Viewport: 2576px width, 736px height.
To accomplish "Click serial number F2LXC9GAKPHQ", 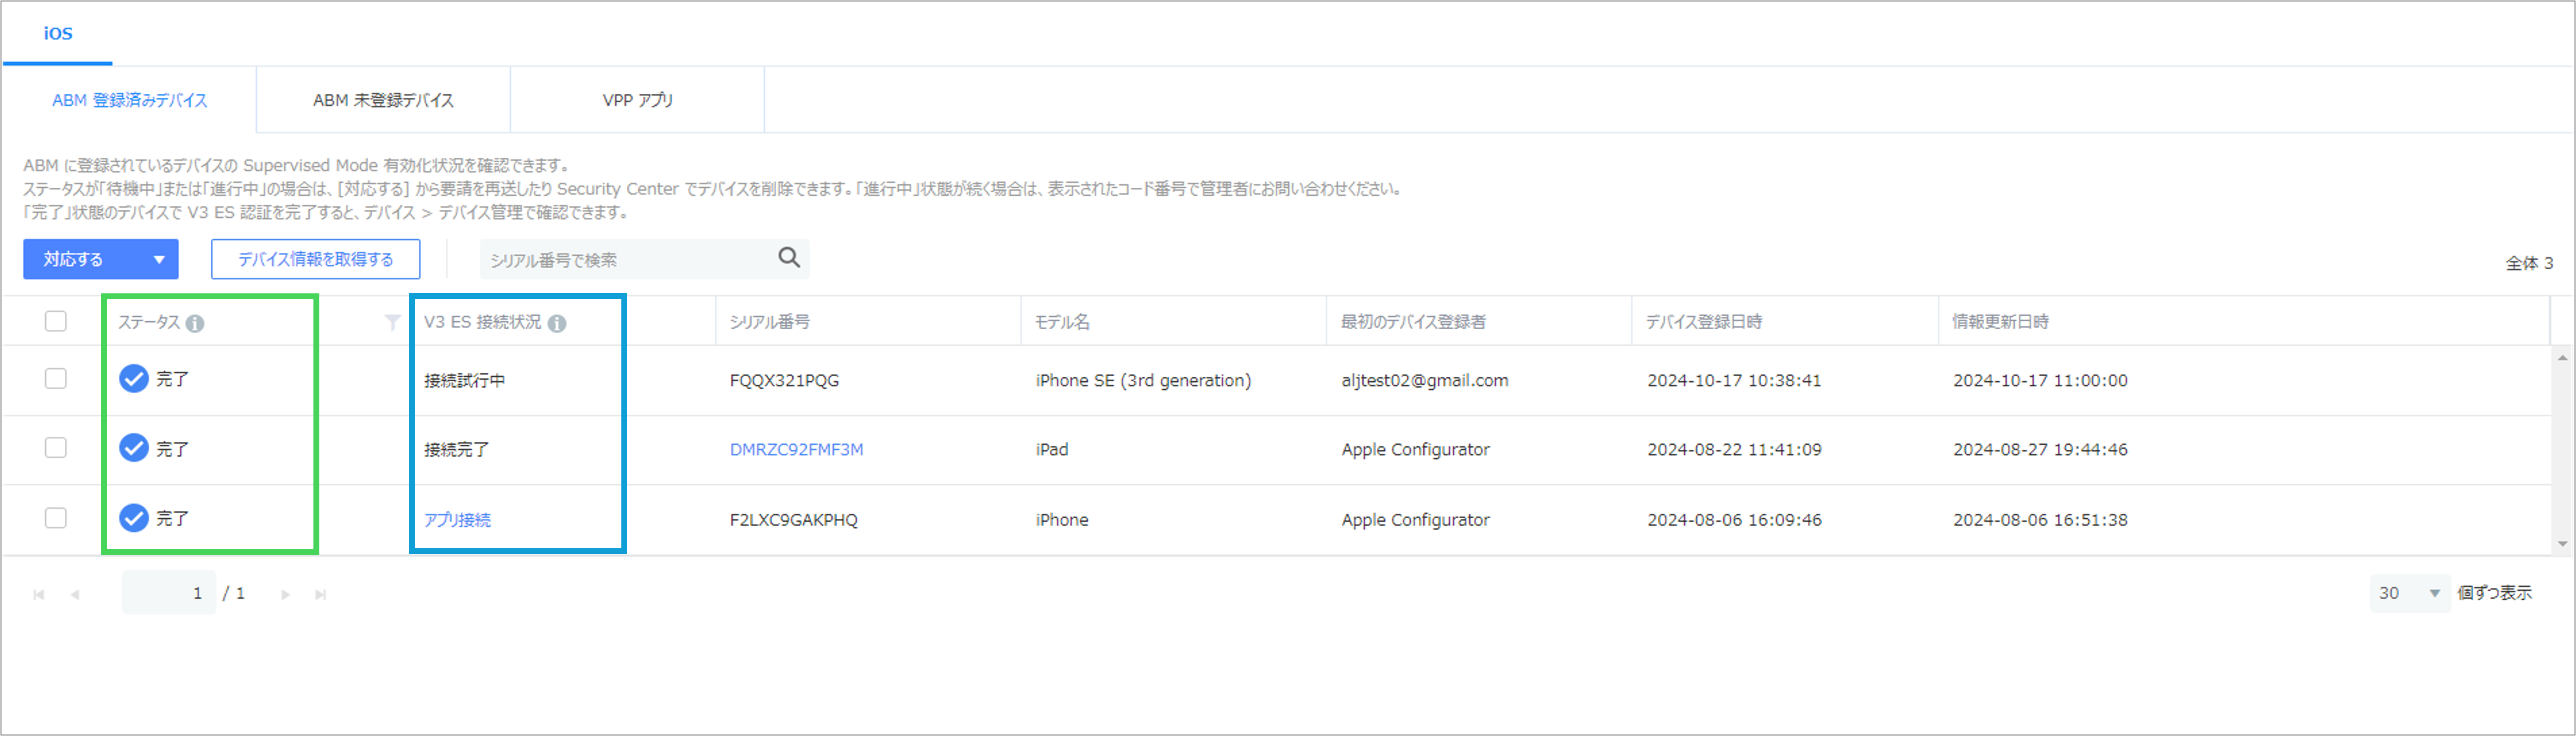I will (x=793, y=520).
